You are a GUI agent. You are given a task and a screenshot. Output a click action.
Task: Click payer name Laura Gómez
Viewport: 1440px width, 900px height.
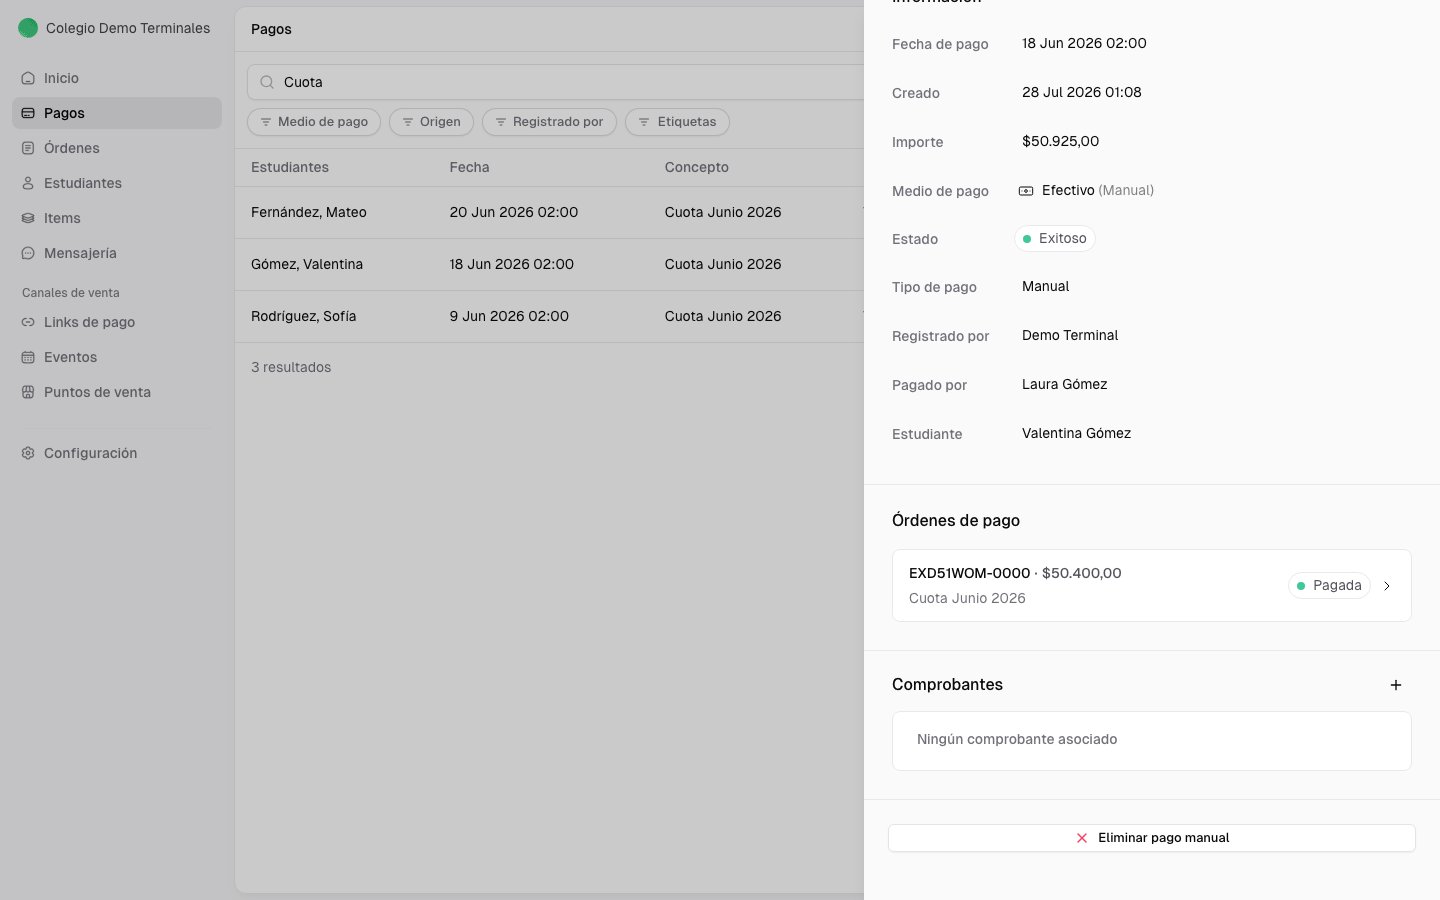click(x=1064, y=384)
